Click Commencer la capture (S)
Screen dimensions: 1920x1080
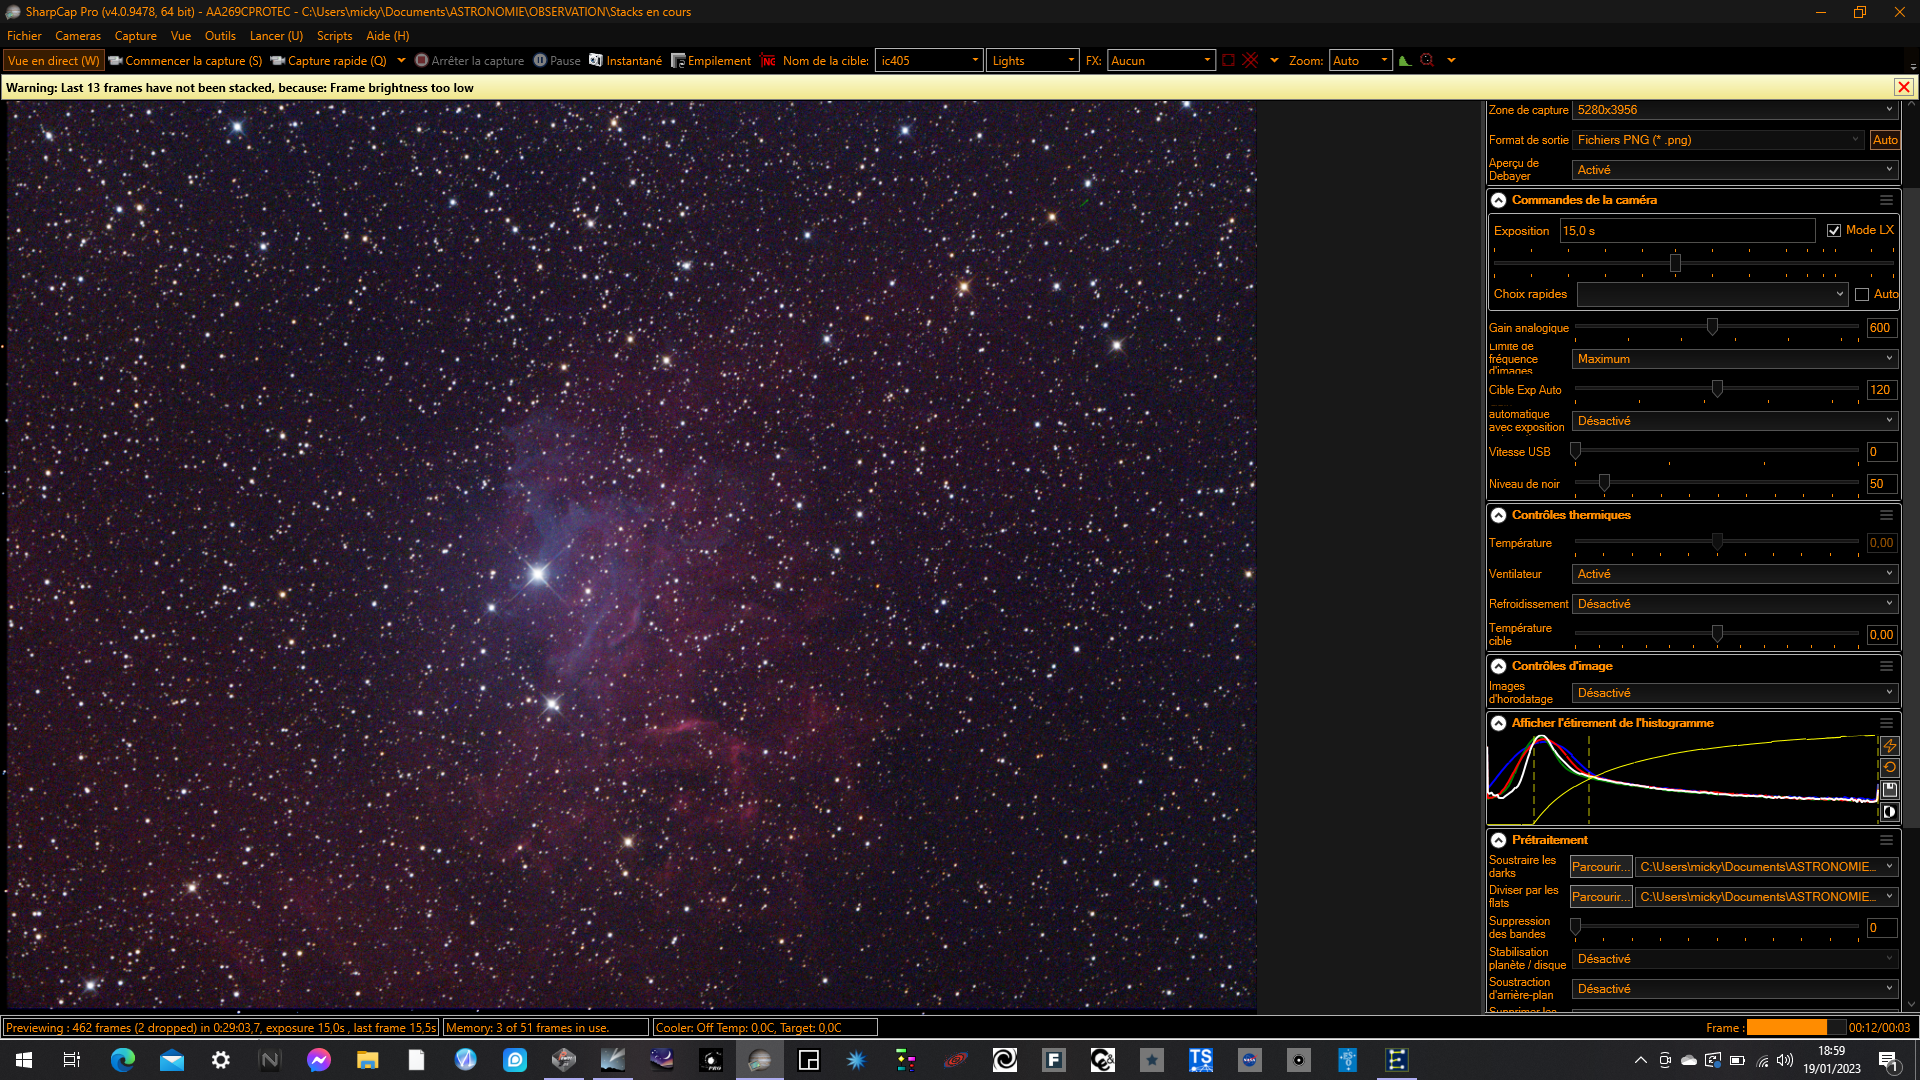(x=185, y=61)
